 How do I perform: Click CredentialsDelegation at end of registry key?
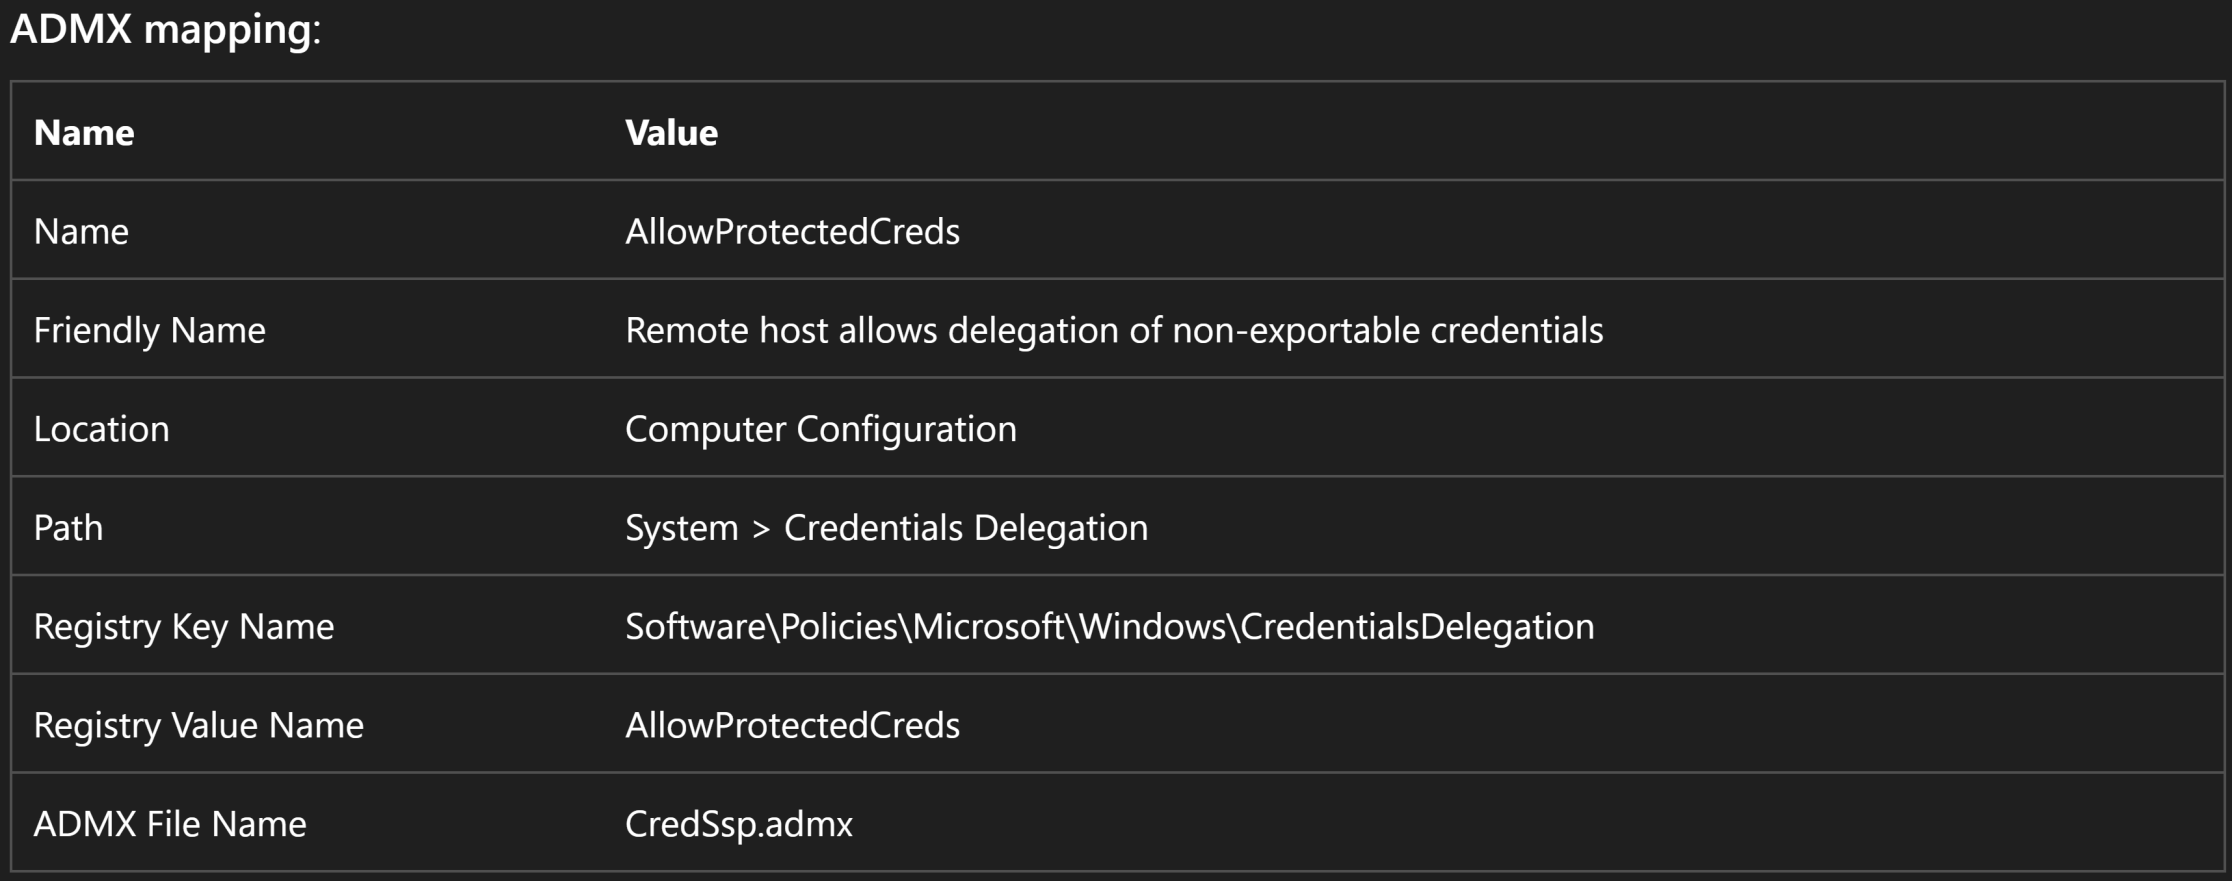coord(1417,627)
